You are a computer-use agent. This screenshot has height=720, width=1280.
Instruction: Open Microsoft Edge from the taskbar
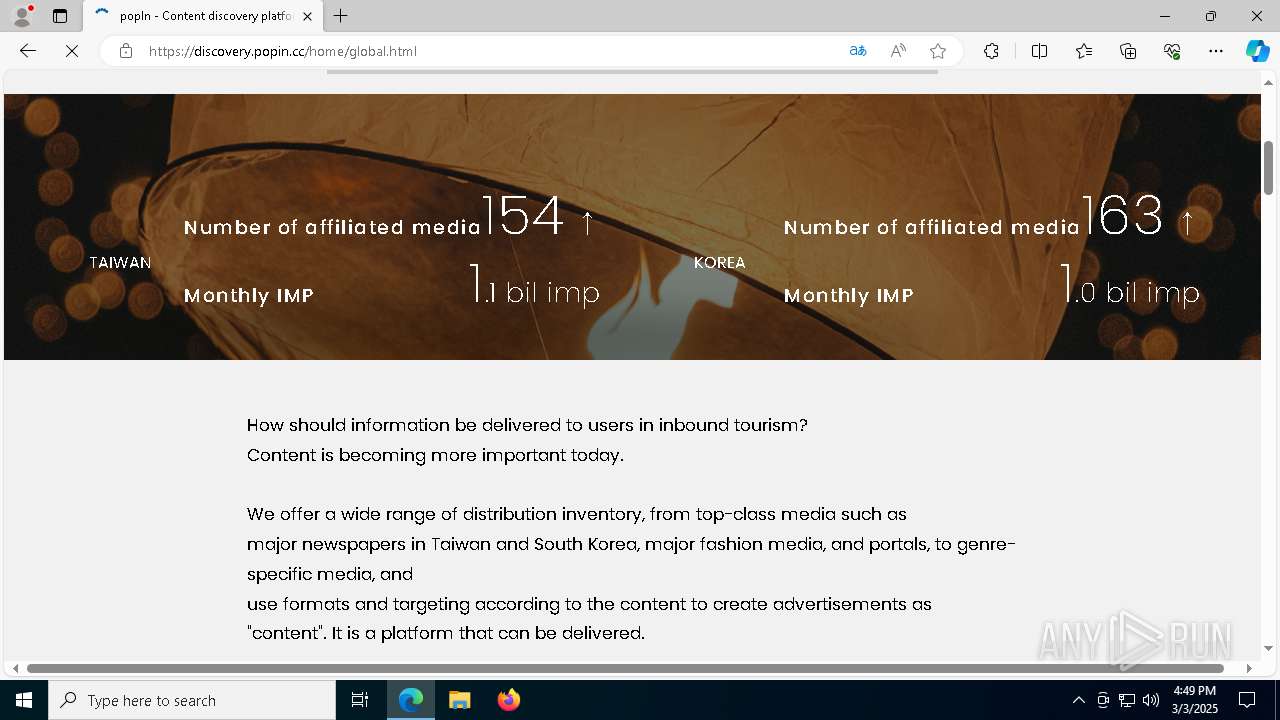[x=411, y=700]
